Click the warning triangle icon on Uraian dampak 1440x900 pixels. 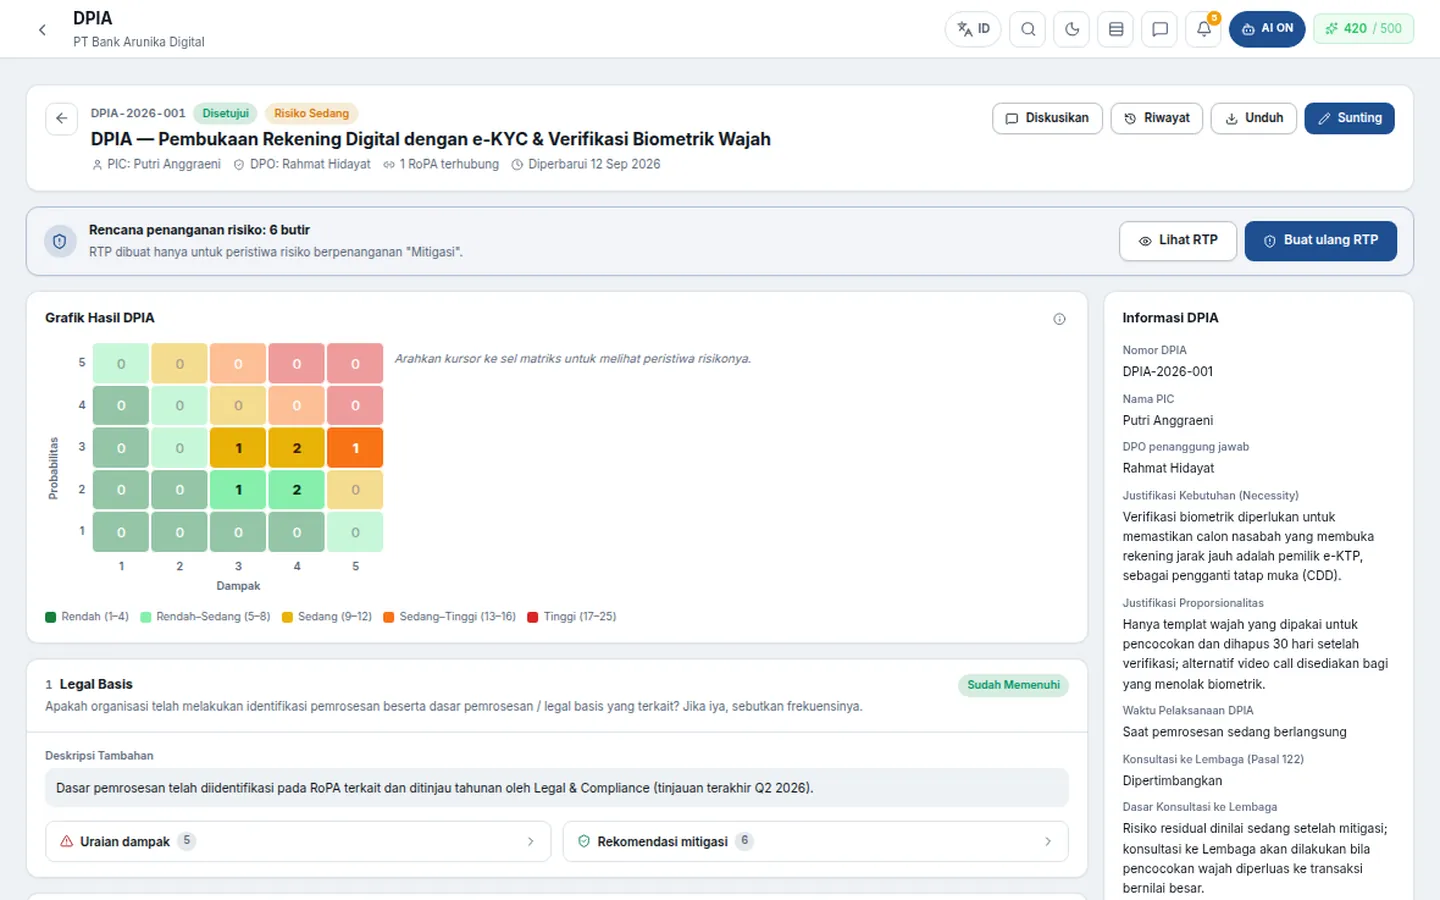pos(67,842)
